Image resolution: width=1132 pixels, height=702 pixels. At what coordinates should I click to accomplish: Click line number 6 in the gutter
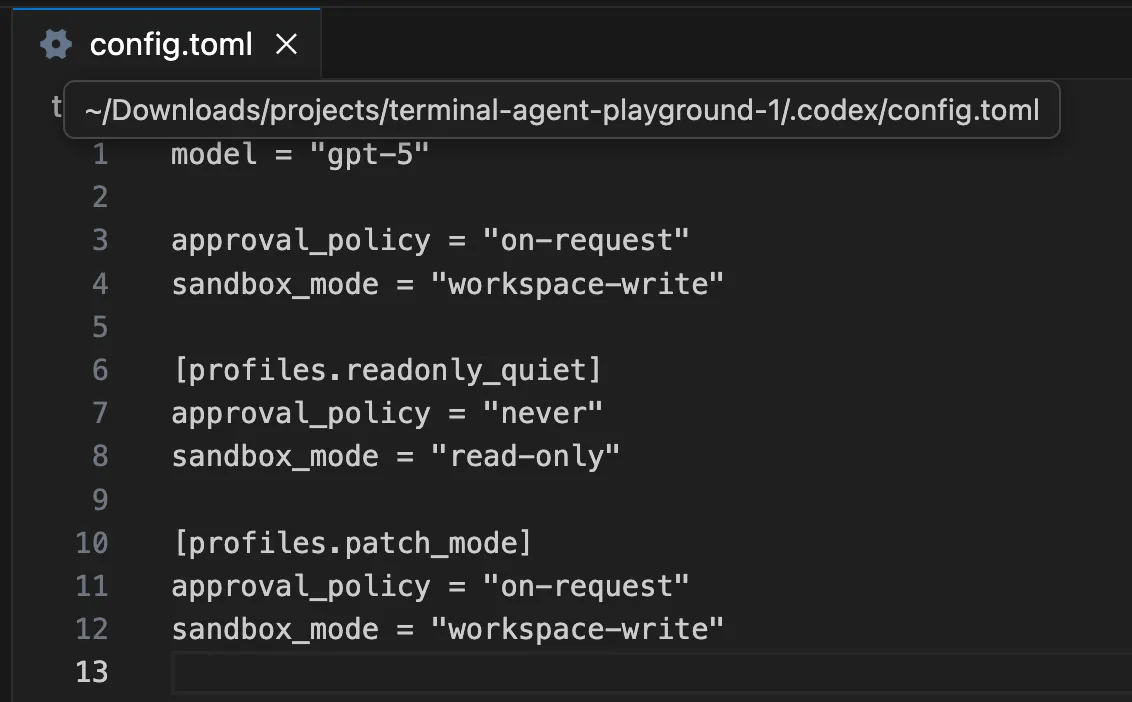pos(99,370)
